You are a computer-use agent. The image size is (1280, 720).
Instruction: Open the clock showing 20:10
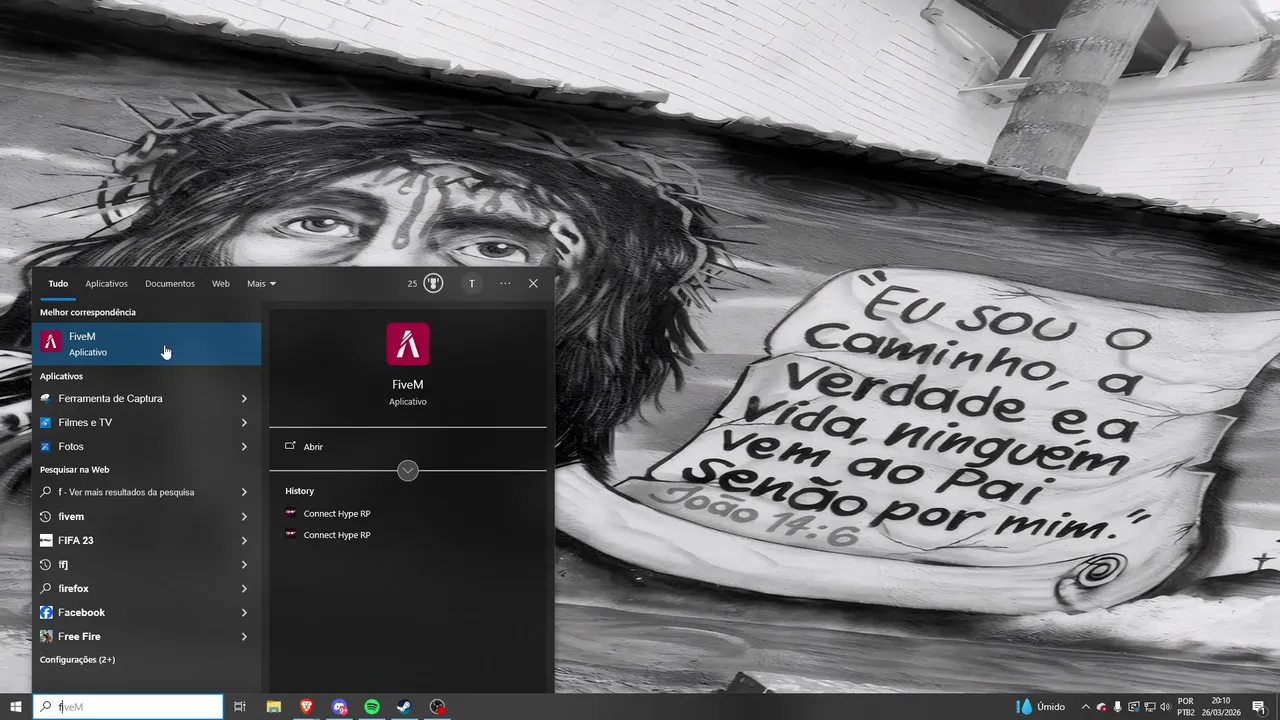tap(1220, 707)
